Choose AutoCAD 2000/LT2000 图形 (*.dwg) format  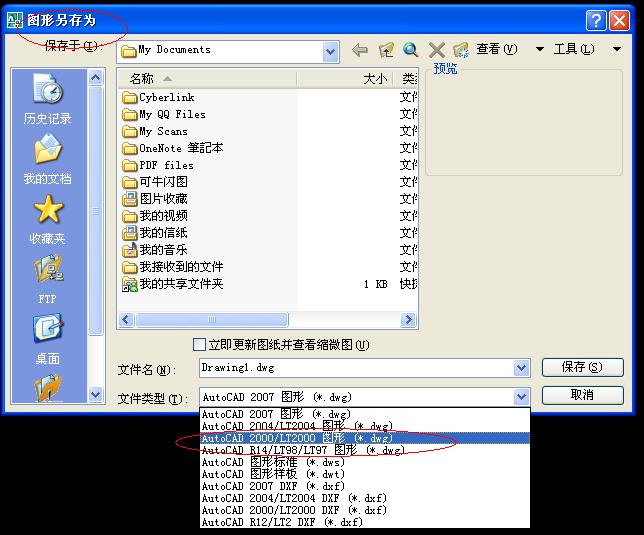click(365, 438)
